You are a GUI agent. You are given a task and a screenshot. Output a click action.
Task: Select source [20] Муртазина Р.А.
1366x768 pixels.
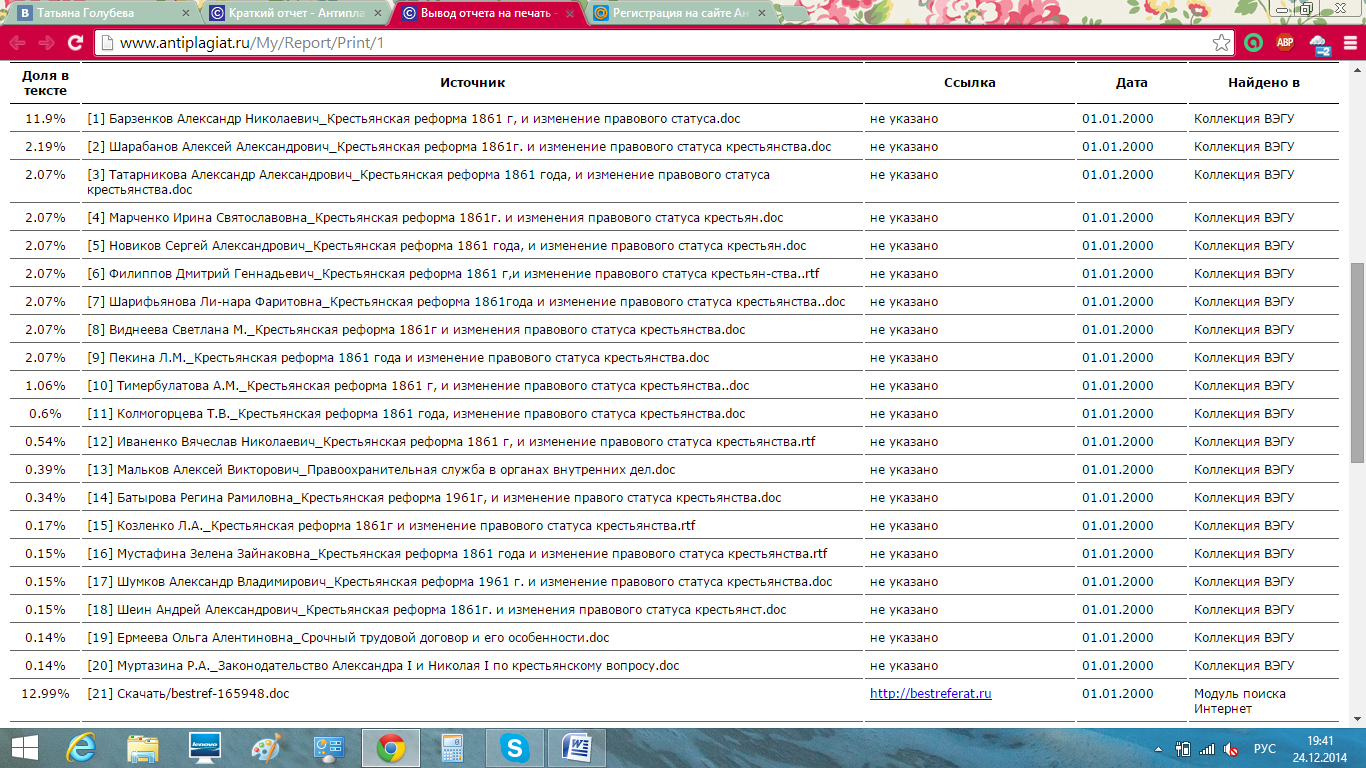[x=383, y=665]
